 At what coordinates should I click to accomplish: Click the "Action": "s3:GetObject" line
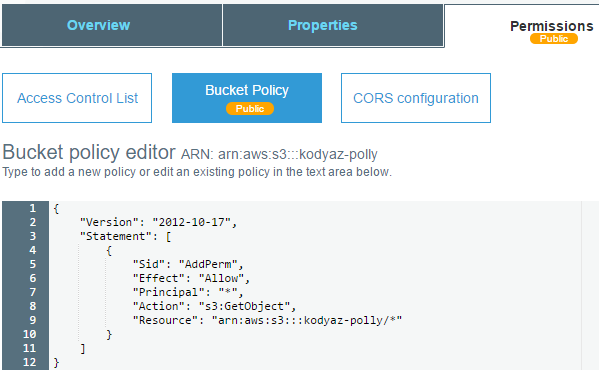click(x=214, y=306)
